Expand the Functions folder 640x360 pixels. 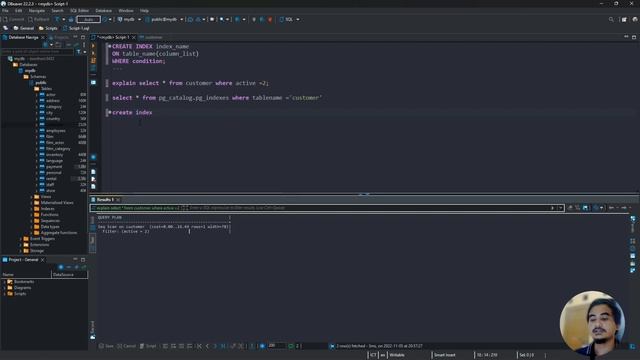coord(31,215)
